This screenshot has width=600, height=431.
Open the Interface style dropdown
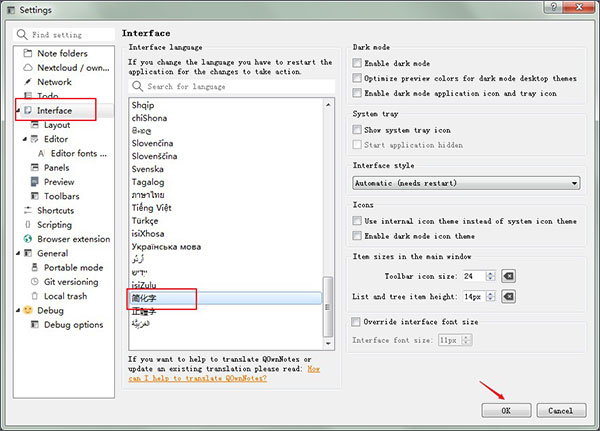[x=466, y=183]
